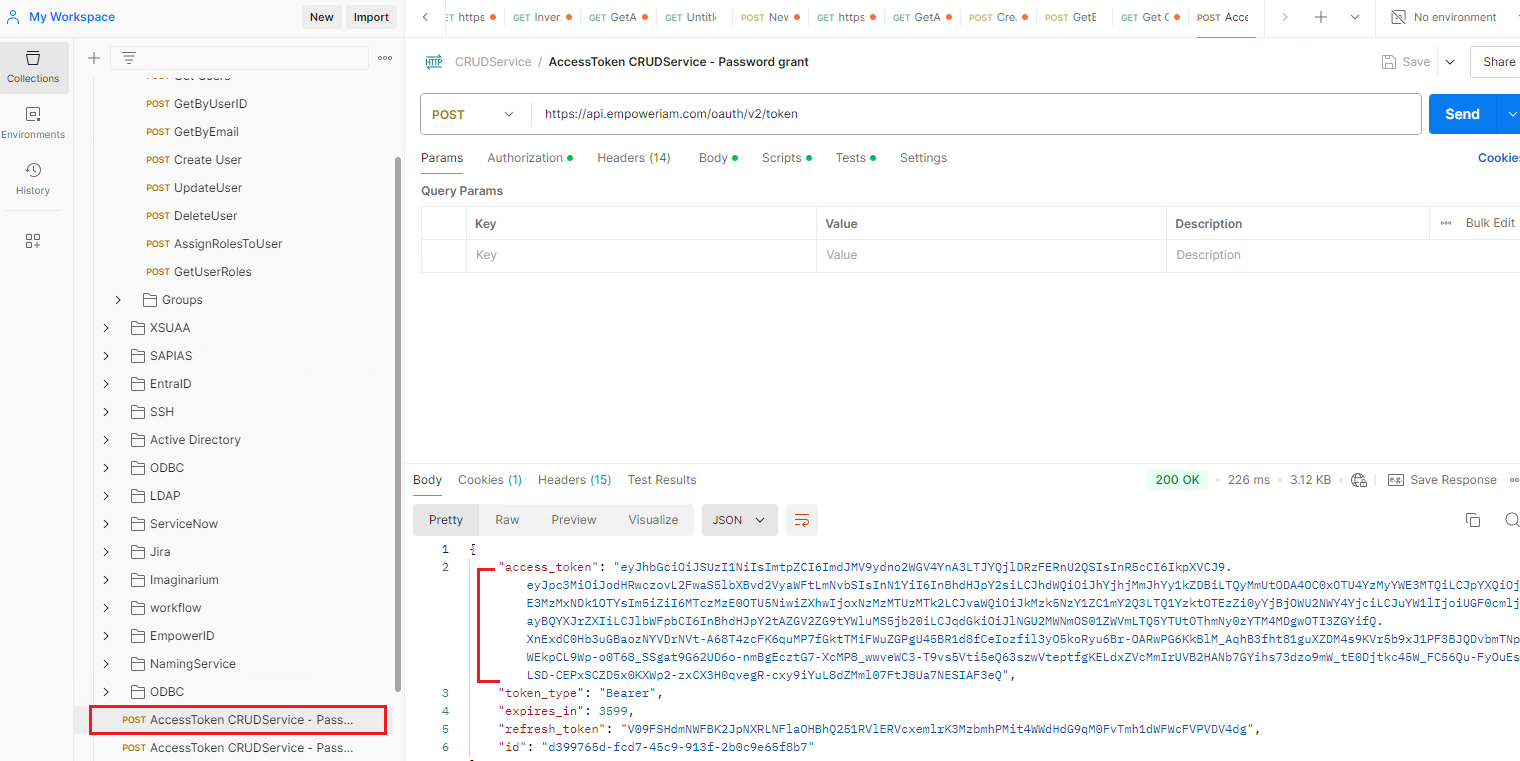The image size is (1520, 761).
Task: Toggle the wrap lines icon in the response toolbar
Action: tap(802, 520)
